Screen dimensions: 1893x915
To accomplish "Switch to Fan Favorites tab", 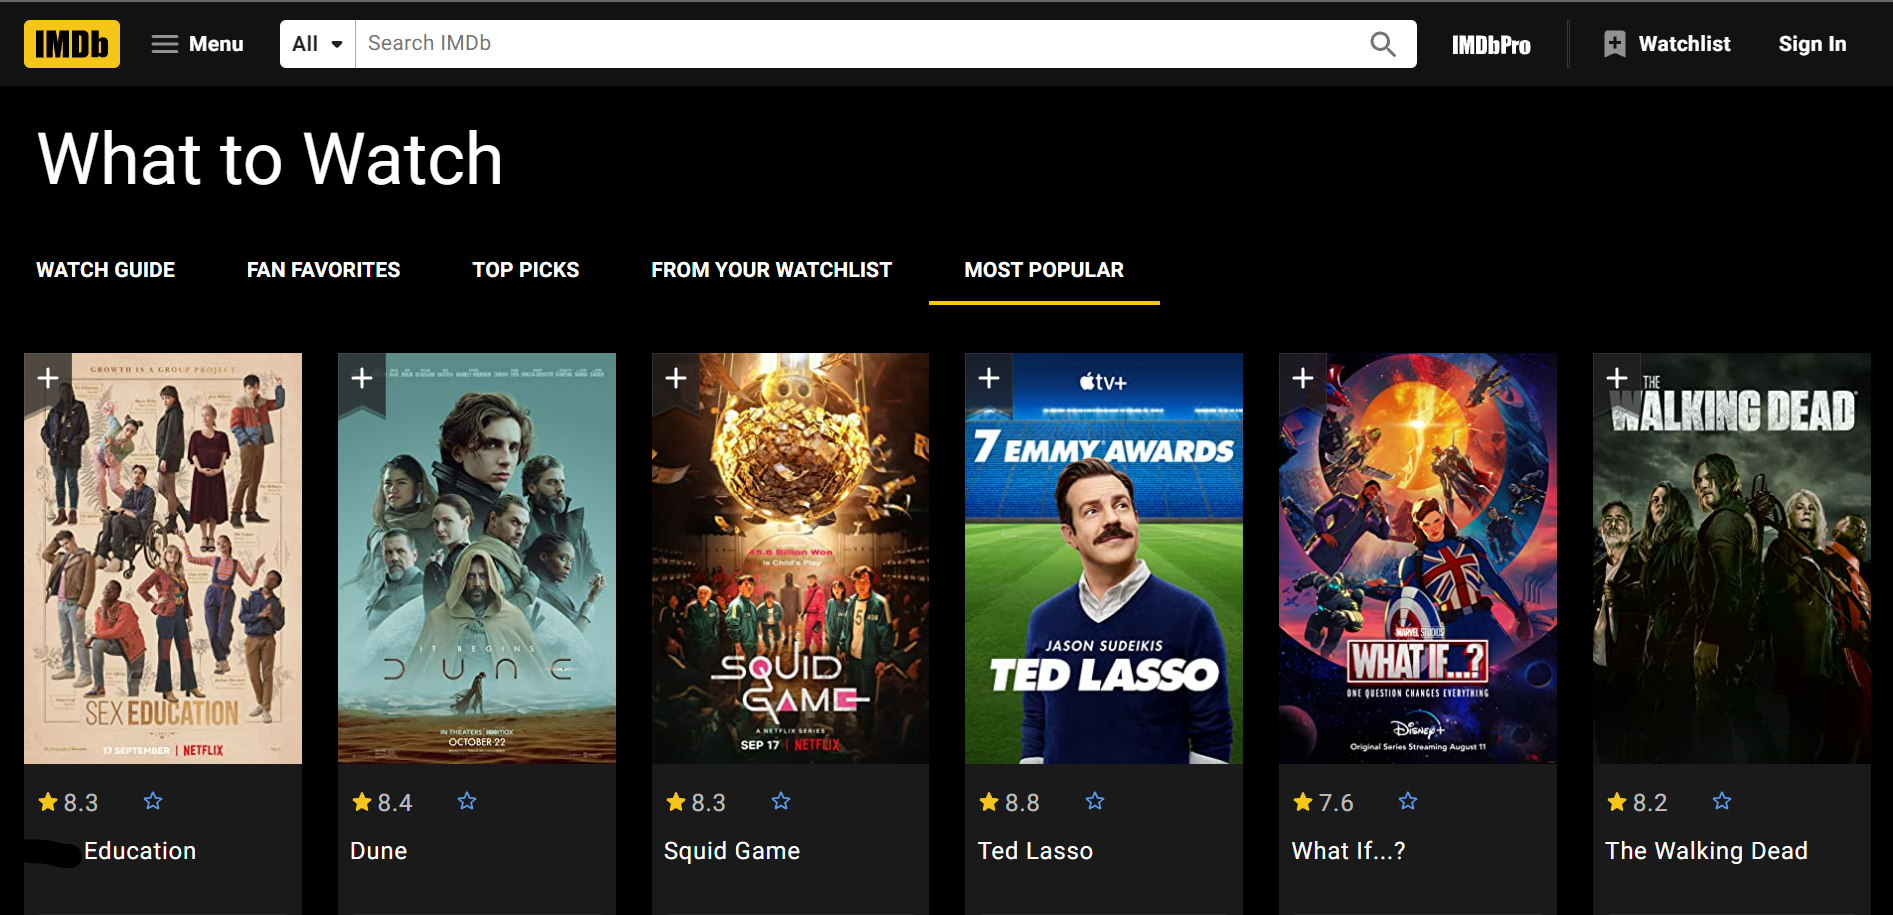I will pos(323,270).
